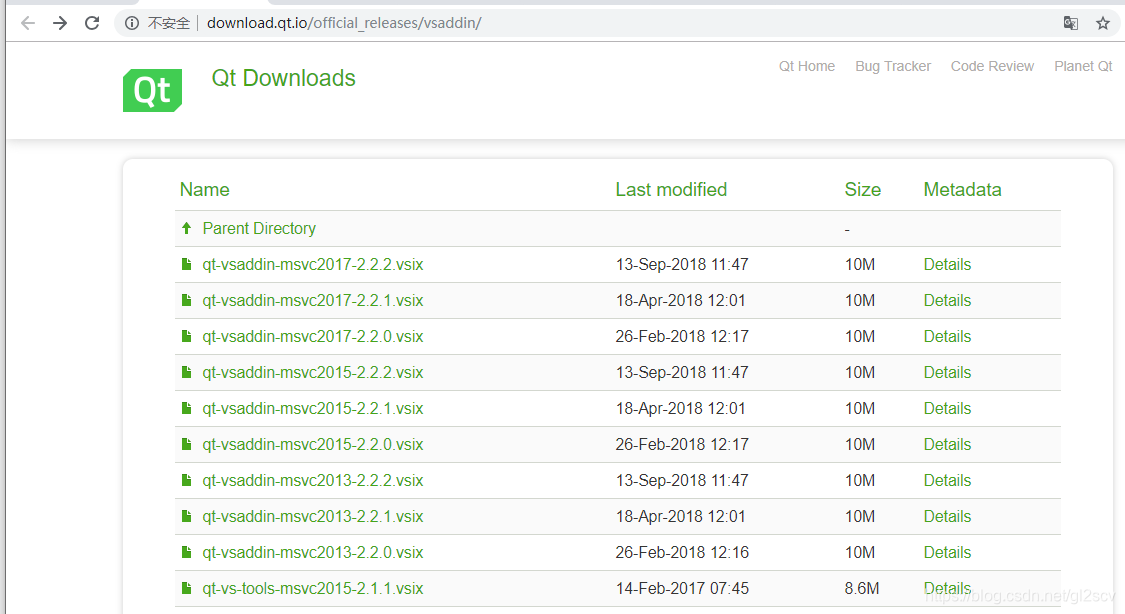Screen dimensions: 1125x614
Task: Open the Qt Home nav link
Action: pyautogui.click(x=807, y=66)
